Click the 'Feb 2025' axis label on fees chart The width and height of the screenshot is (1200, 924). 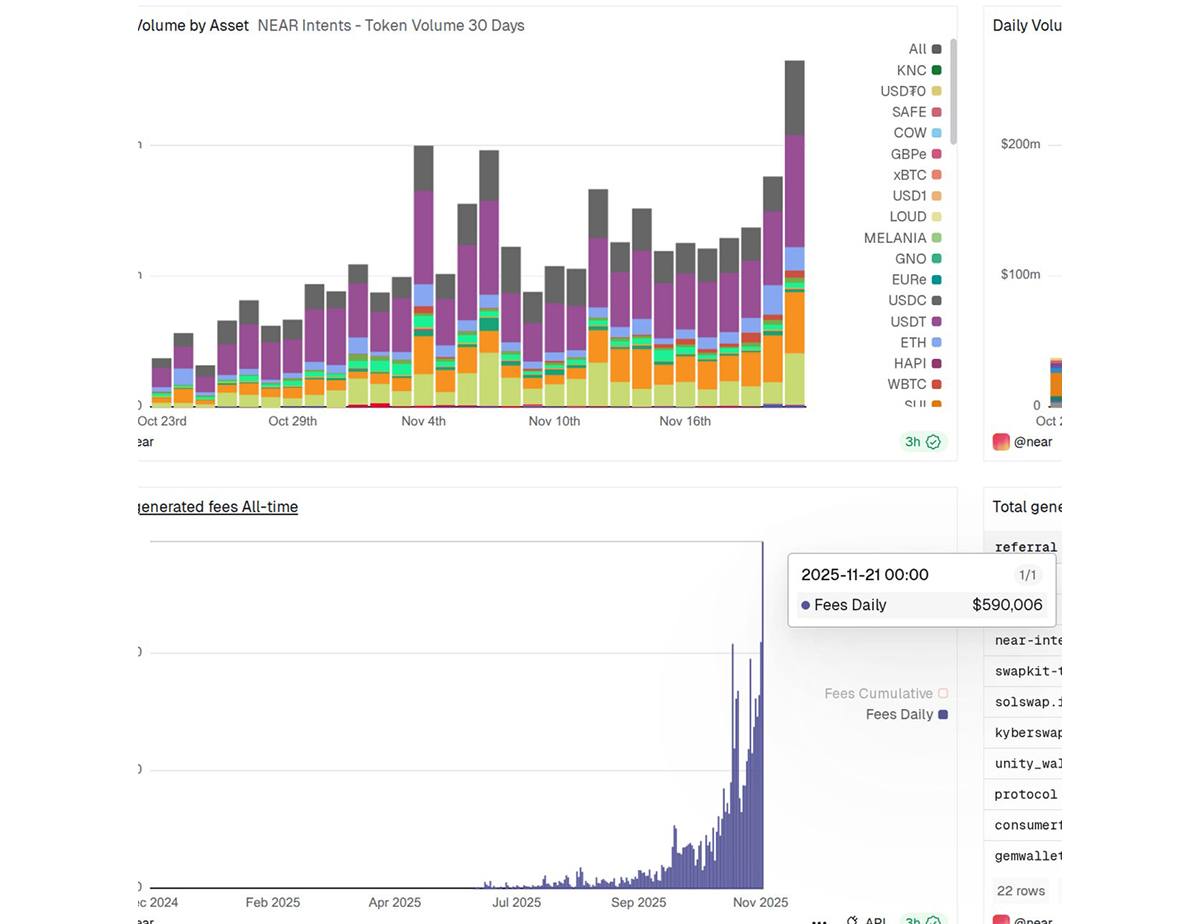272,902
